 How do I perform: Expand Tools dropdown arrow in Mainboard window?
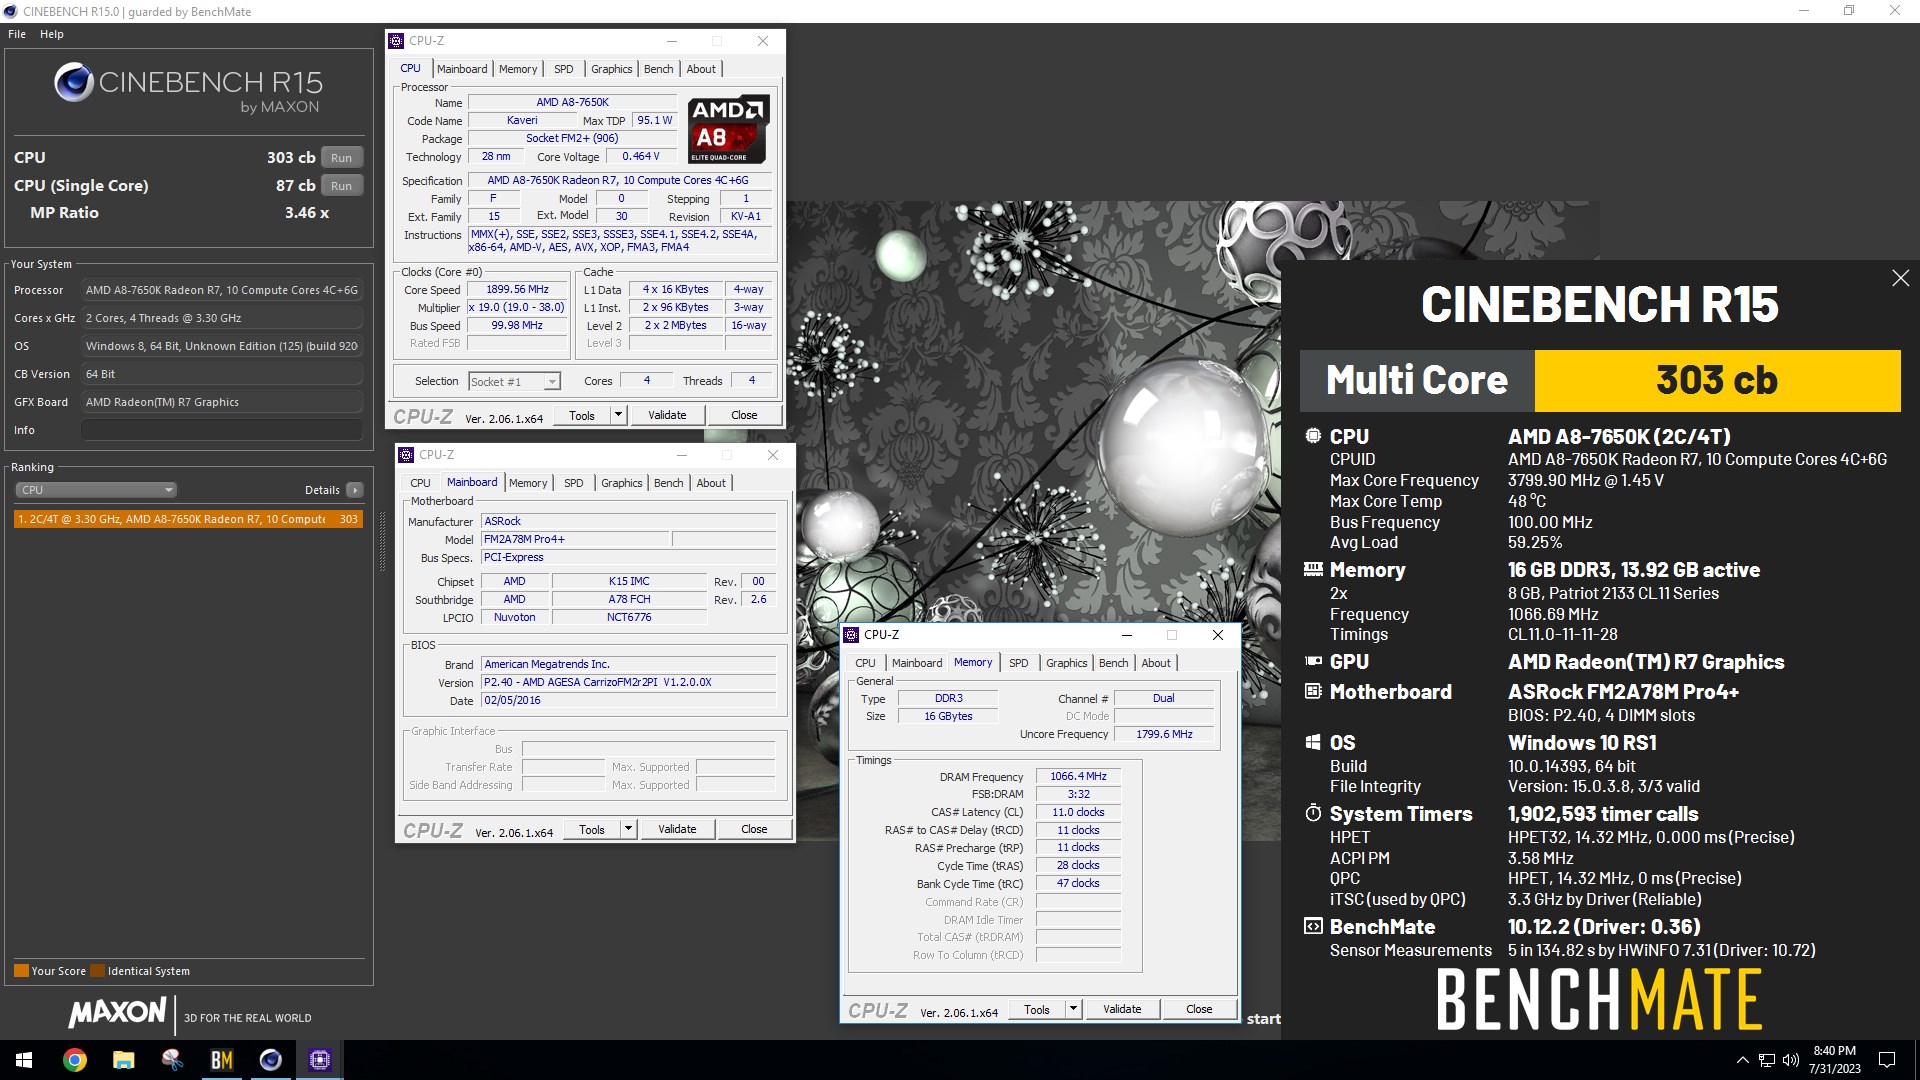tap(628, 829)
